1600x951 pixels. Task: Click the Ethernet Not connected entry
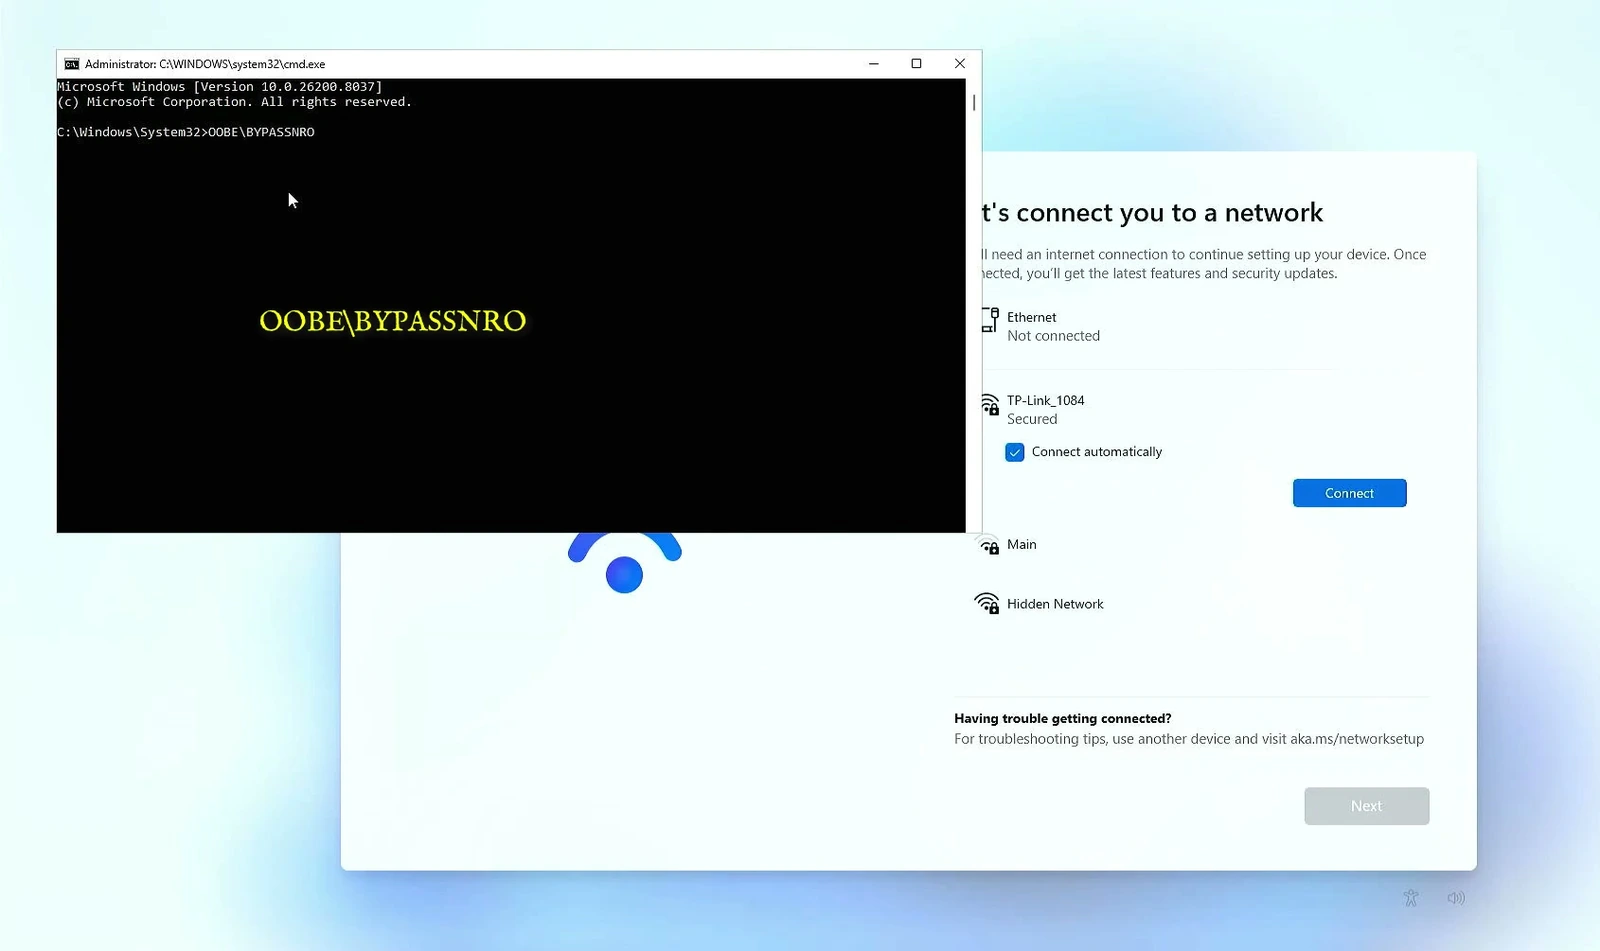(x=1053, y=326)
